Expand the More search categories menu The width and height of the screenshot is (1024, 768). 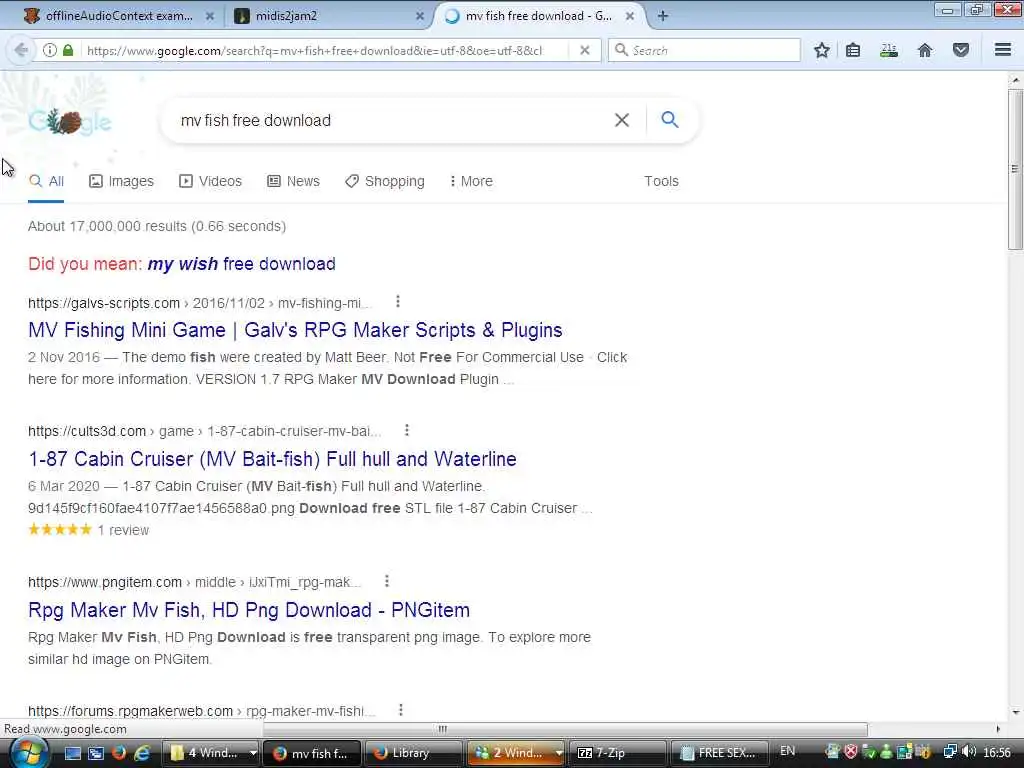pos(471,182)
